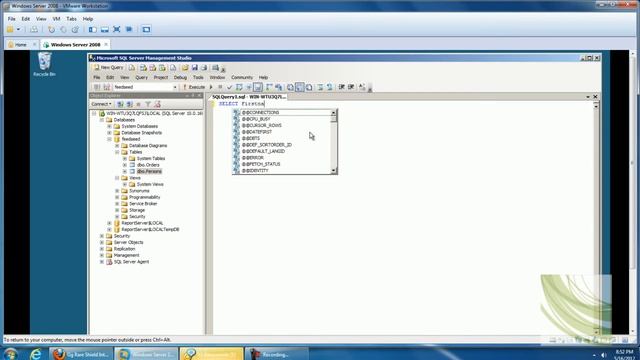Click the Increase Indent icon
Viewport: 640px width, 360px height.
coord(351,87)
